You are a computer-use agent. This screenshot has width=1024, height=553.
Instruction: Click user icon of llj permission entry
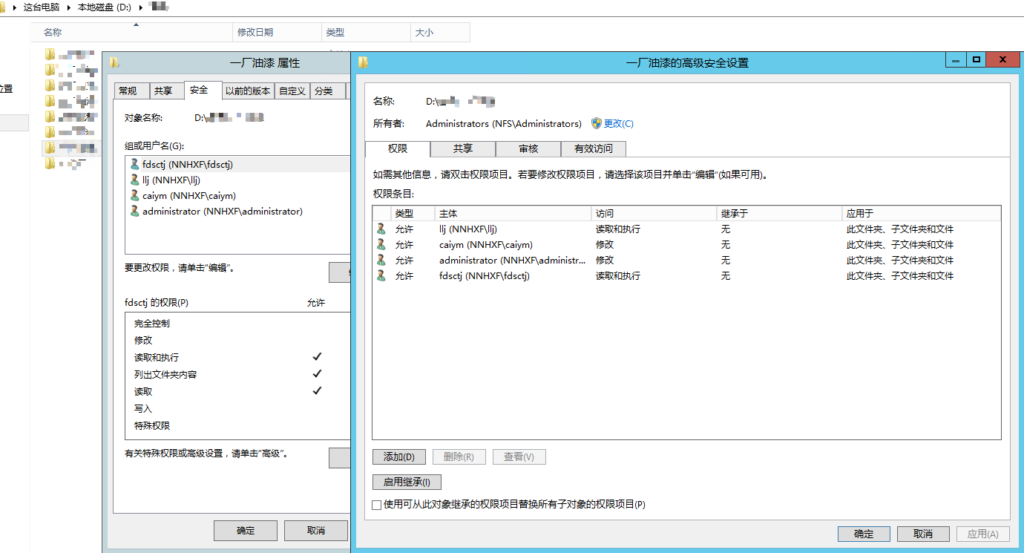(381, 229)
